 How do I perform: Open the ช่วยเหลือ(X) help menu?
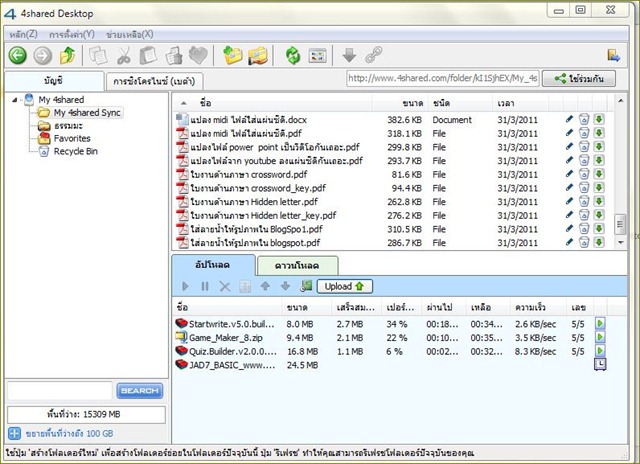tap(129, 34)
